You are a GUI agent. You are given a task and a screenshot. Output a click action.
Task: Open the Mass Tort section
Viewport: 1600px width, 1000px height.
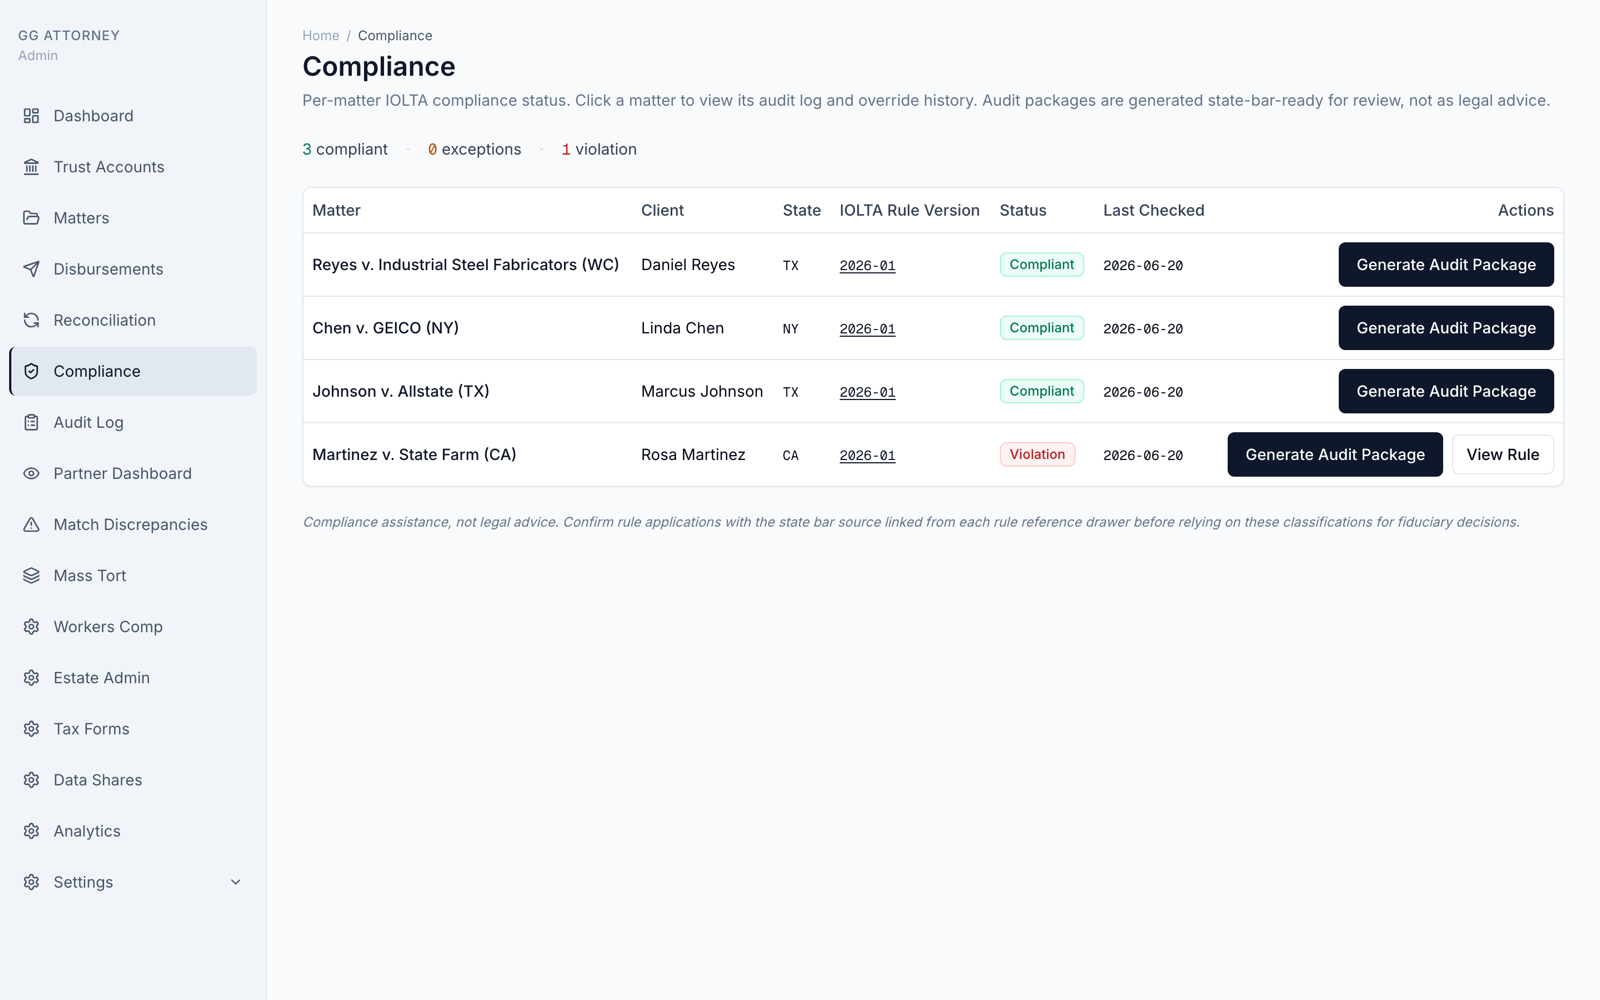click(133, 575)
